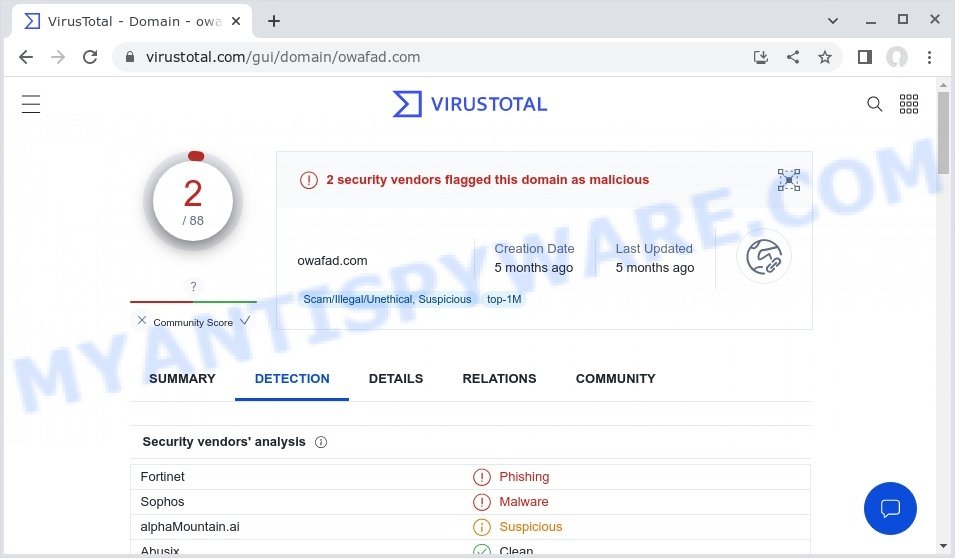The image size is (955, 558).
Task: Click the Malware verdict text
Action: click(524, 502)
